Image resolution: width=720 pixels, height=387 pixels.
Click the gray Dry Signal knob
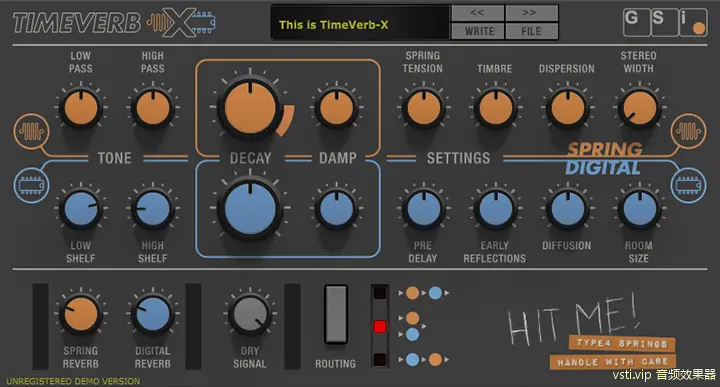(250, 314)
